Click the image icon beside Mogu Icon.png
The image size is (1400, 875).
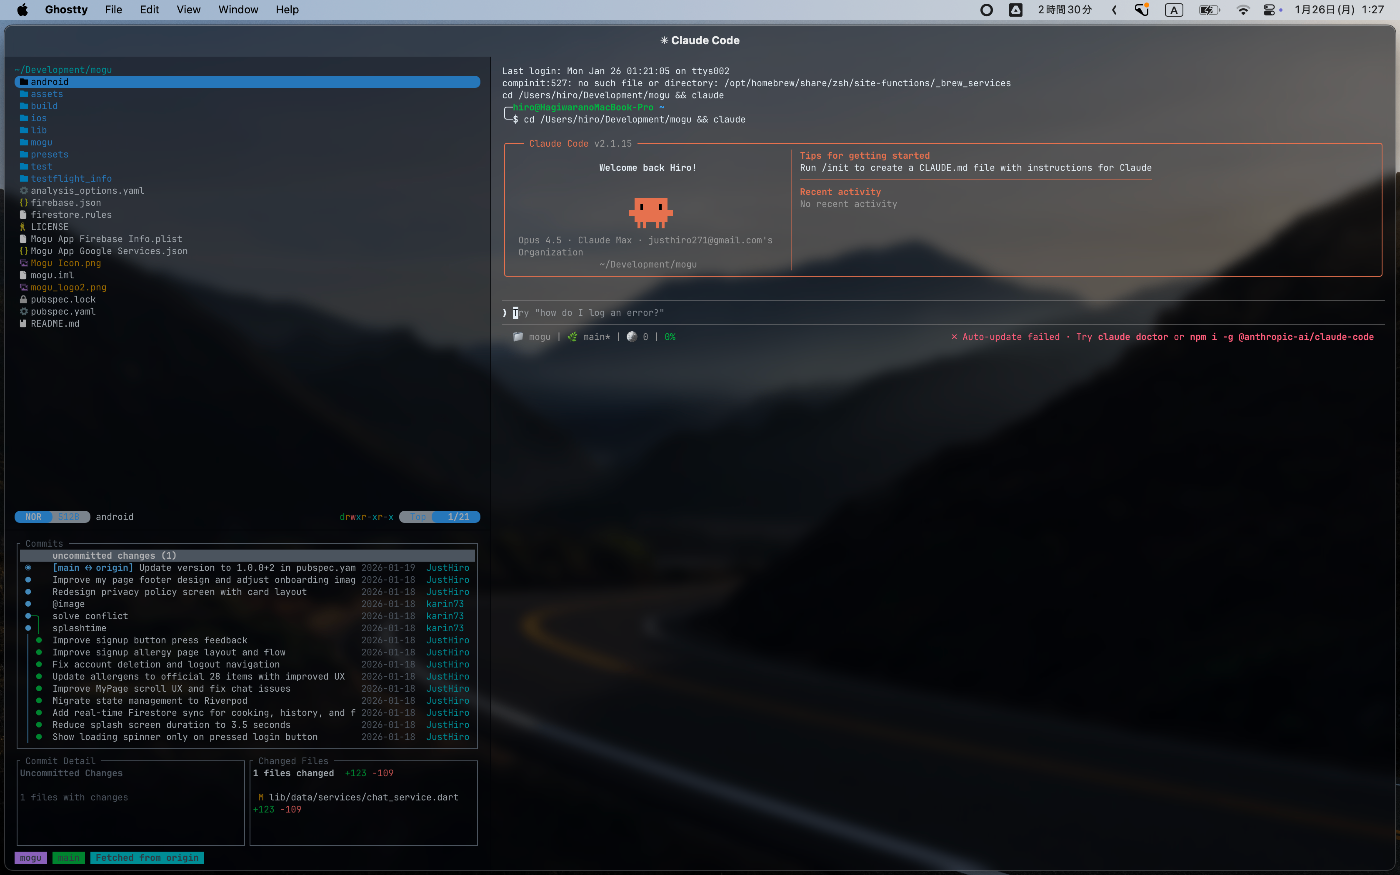pos(24,263)
